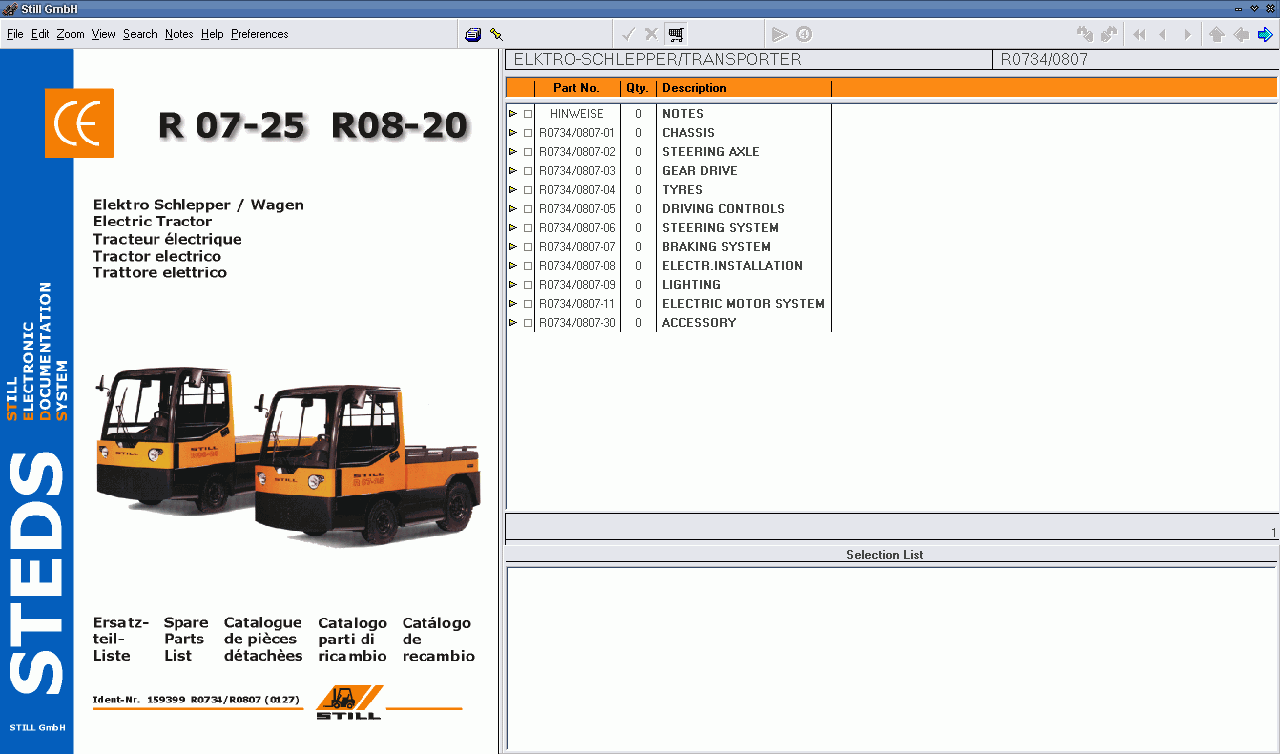Click the yellow pin note icon
Image resolution: width=1280 pixels, height=754 pixels.
(x=496, y=34)
